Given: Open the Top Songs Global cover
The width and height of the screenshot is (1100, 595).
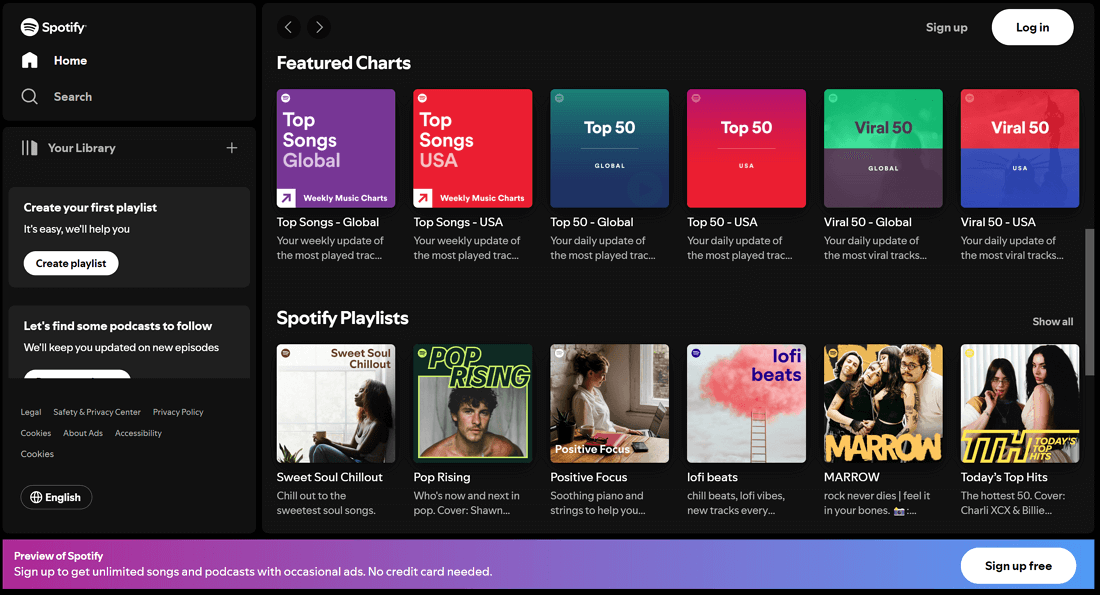Looking at the screenshot, I should pyautogui.click(x=336, y=148).
